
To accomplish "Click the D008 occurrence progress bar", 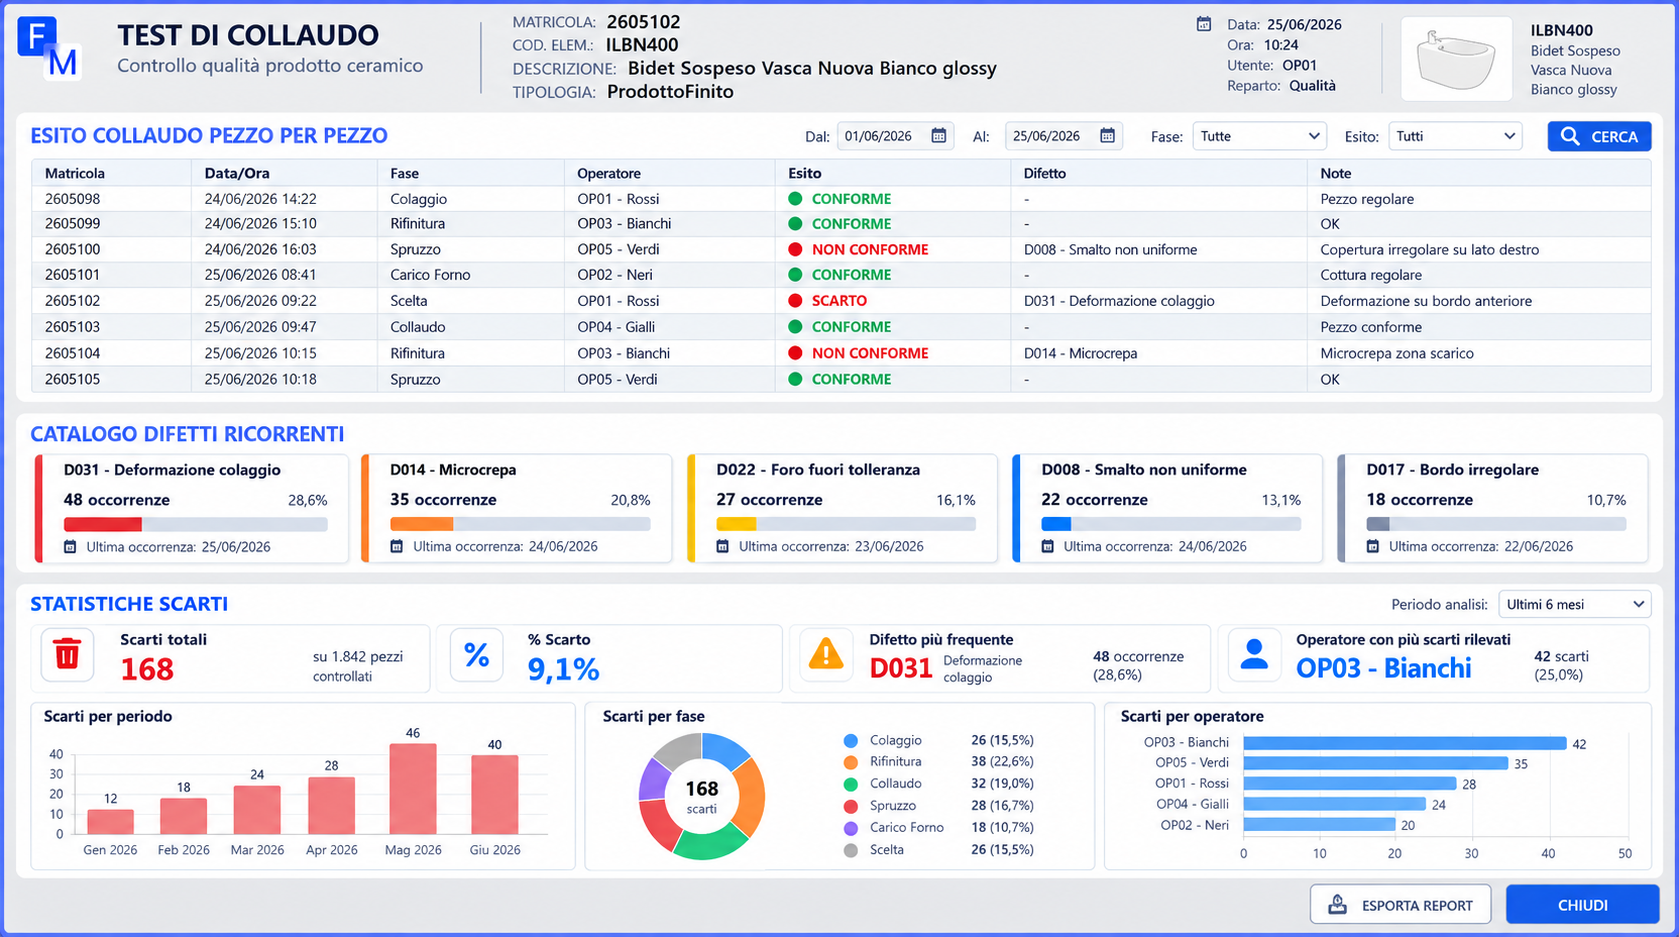I will (x=1171, y=524).
